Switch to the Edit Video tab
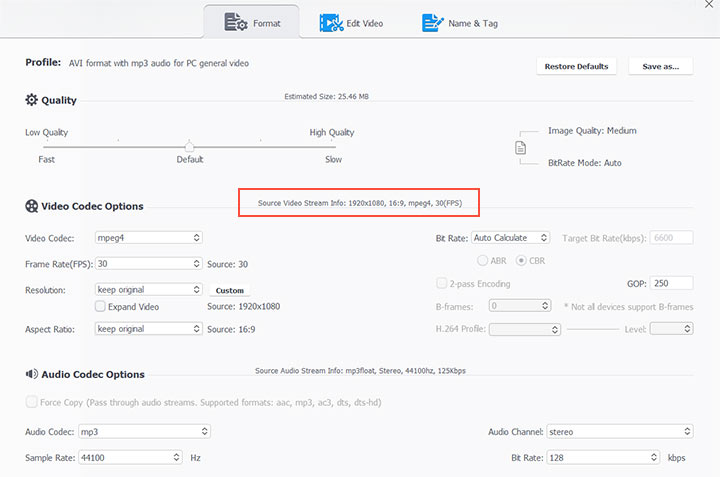720x477 pixels. point(351,23)
